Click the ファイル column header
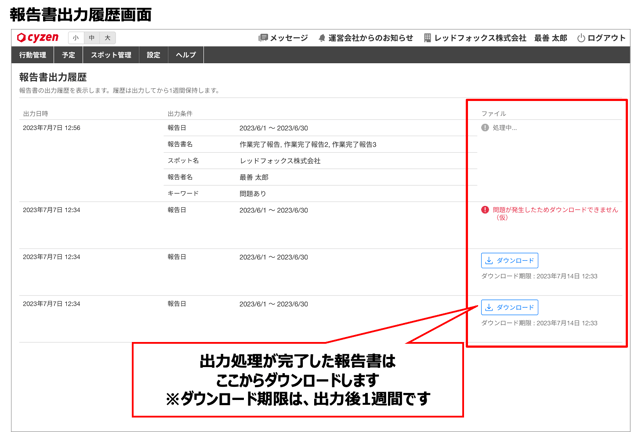This screenshot has height=432, width=631. 494,114
